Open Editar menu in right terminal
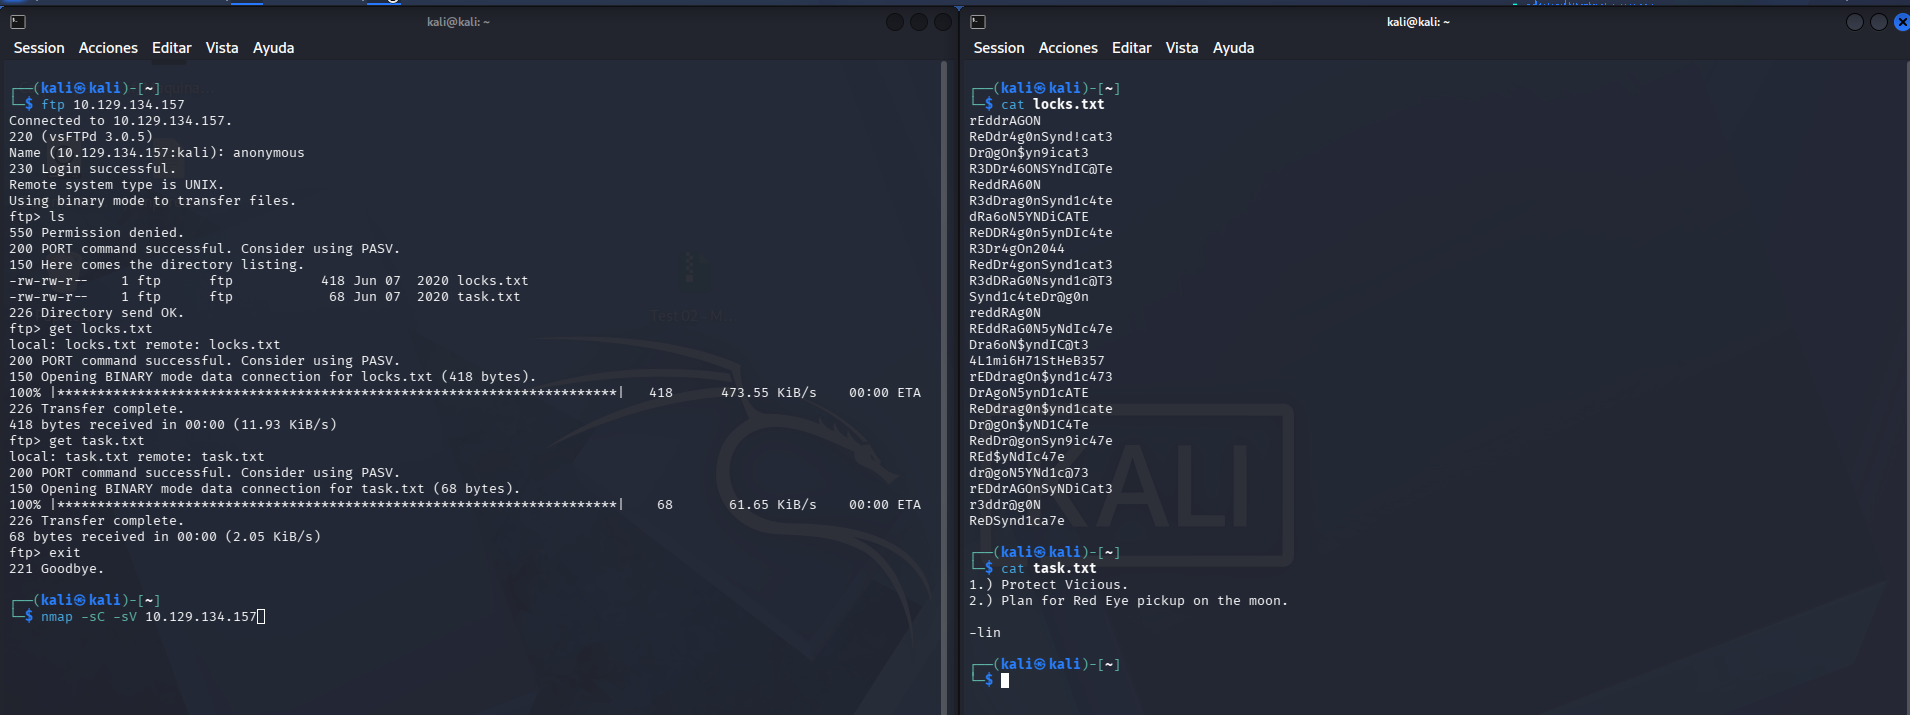The image size is (1910, 715). click(x=1132, y=48)
